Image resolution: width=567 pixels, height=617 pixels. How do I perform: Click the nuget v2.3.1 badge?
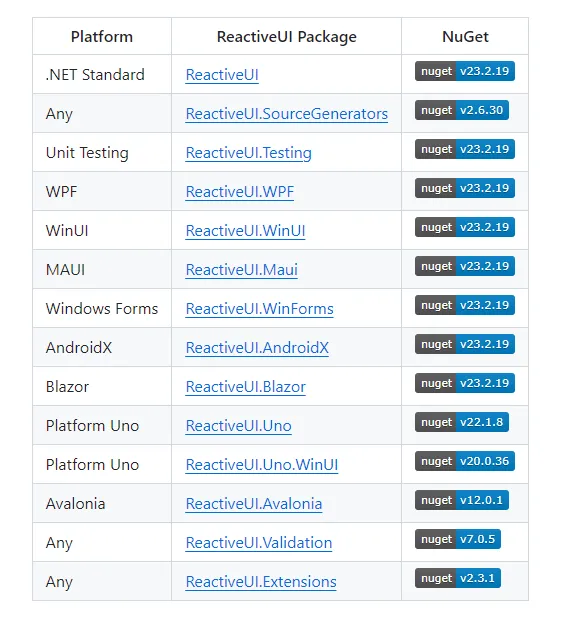pos(458,578)
